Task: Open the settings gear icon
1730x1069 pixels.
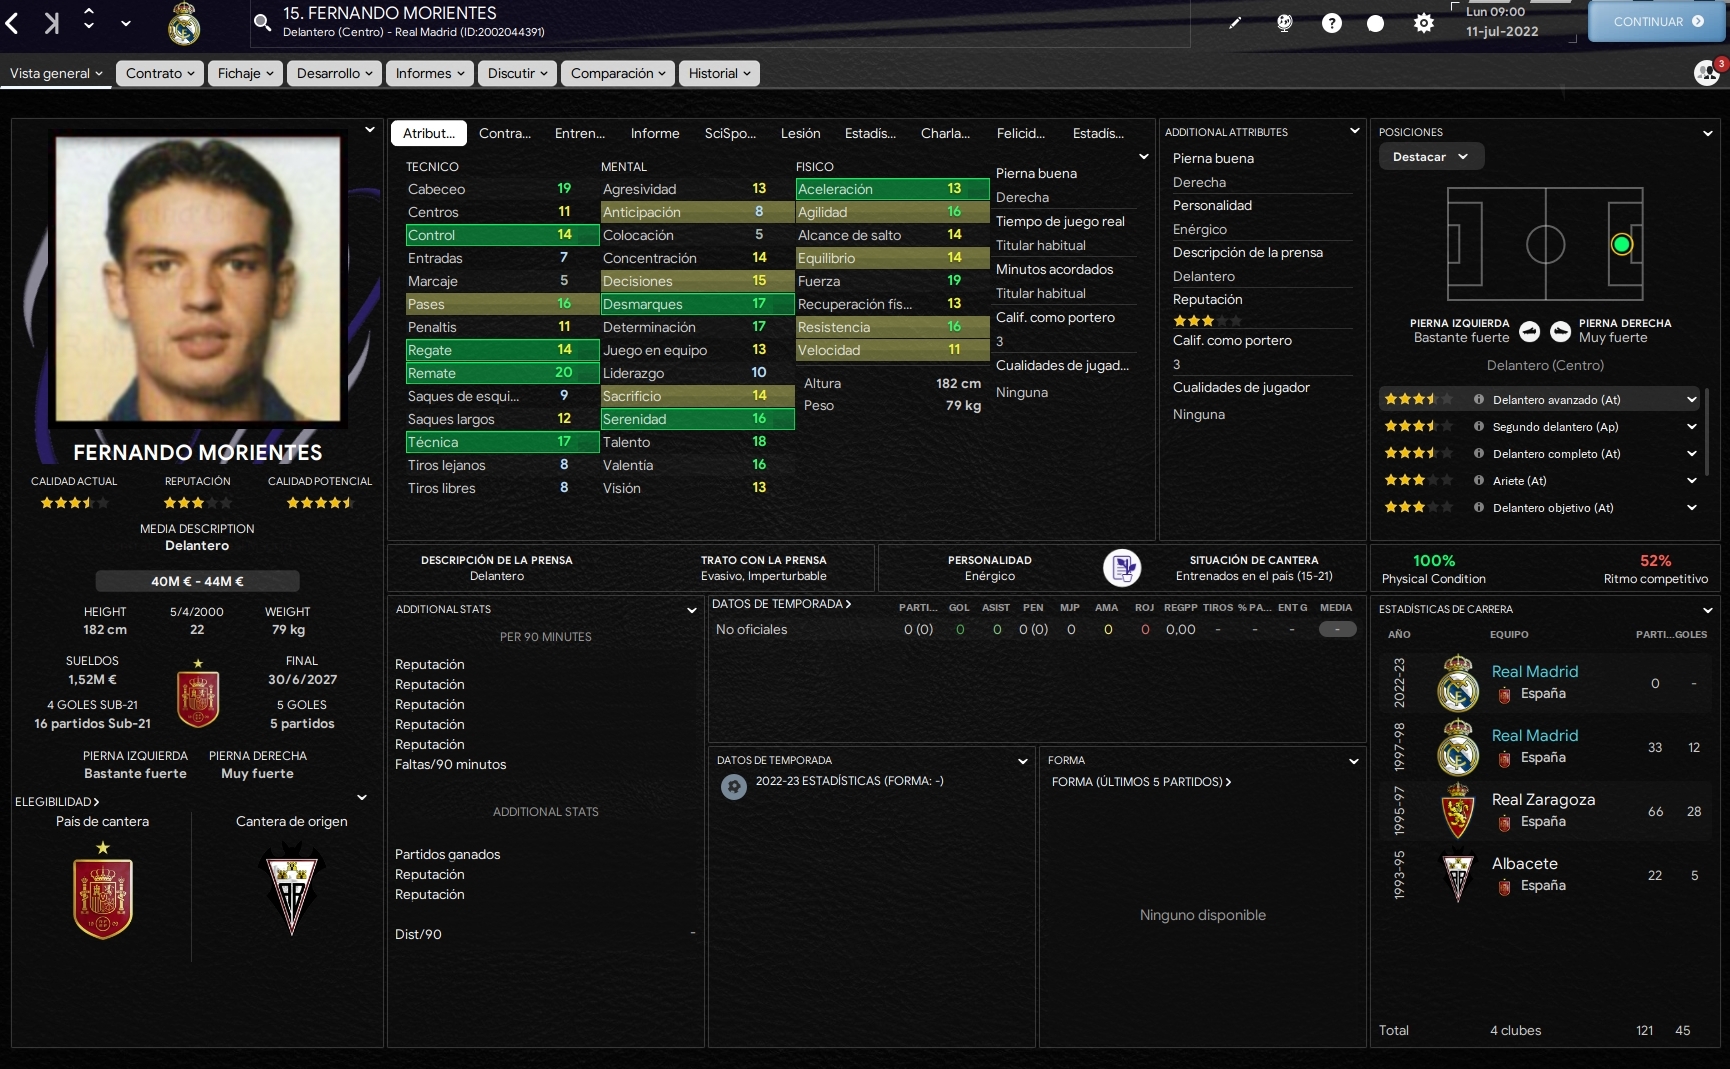Action: 1424,23
